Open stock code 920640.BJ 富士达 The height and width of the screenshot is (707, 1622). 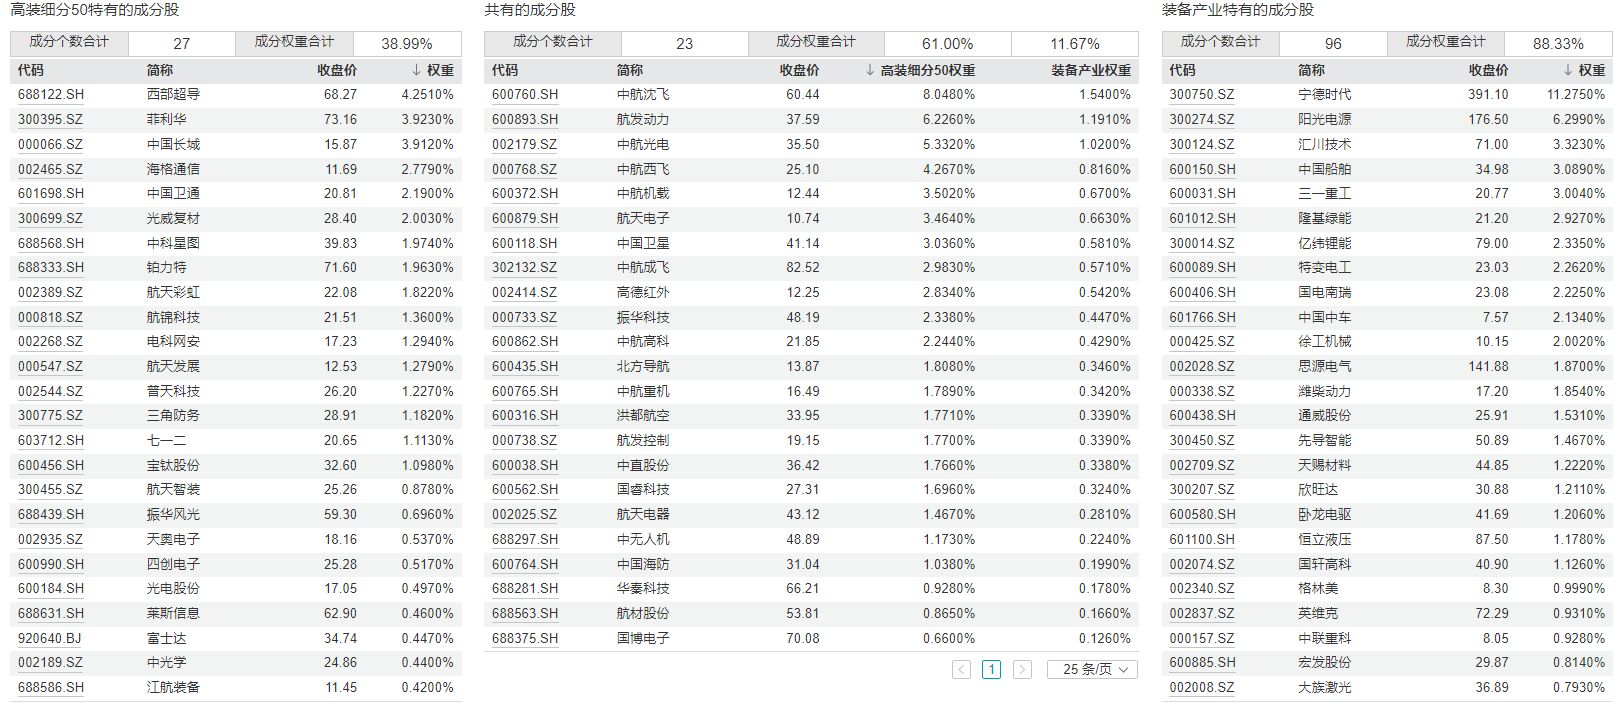(50, 639)
